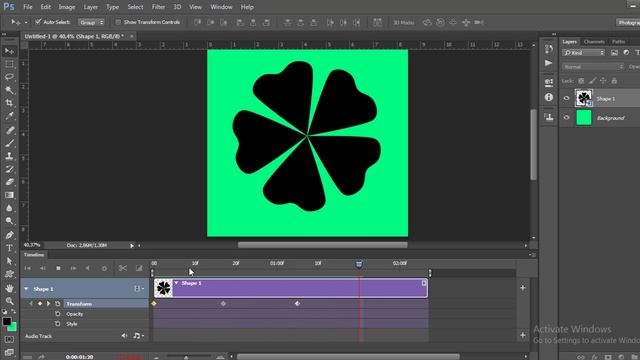This screenshot has width=640, height=360.
Task: Open the Normal blend mode dropdown
Action: (x=593, y=67)
